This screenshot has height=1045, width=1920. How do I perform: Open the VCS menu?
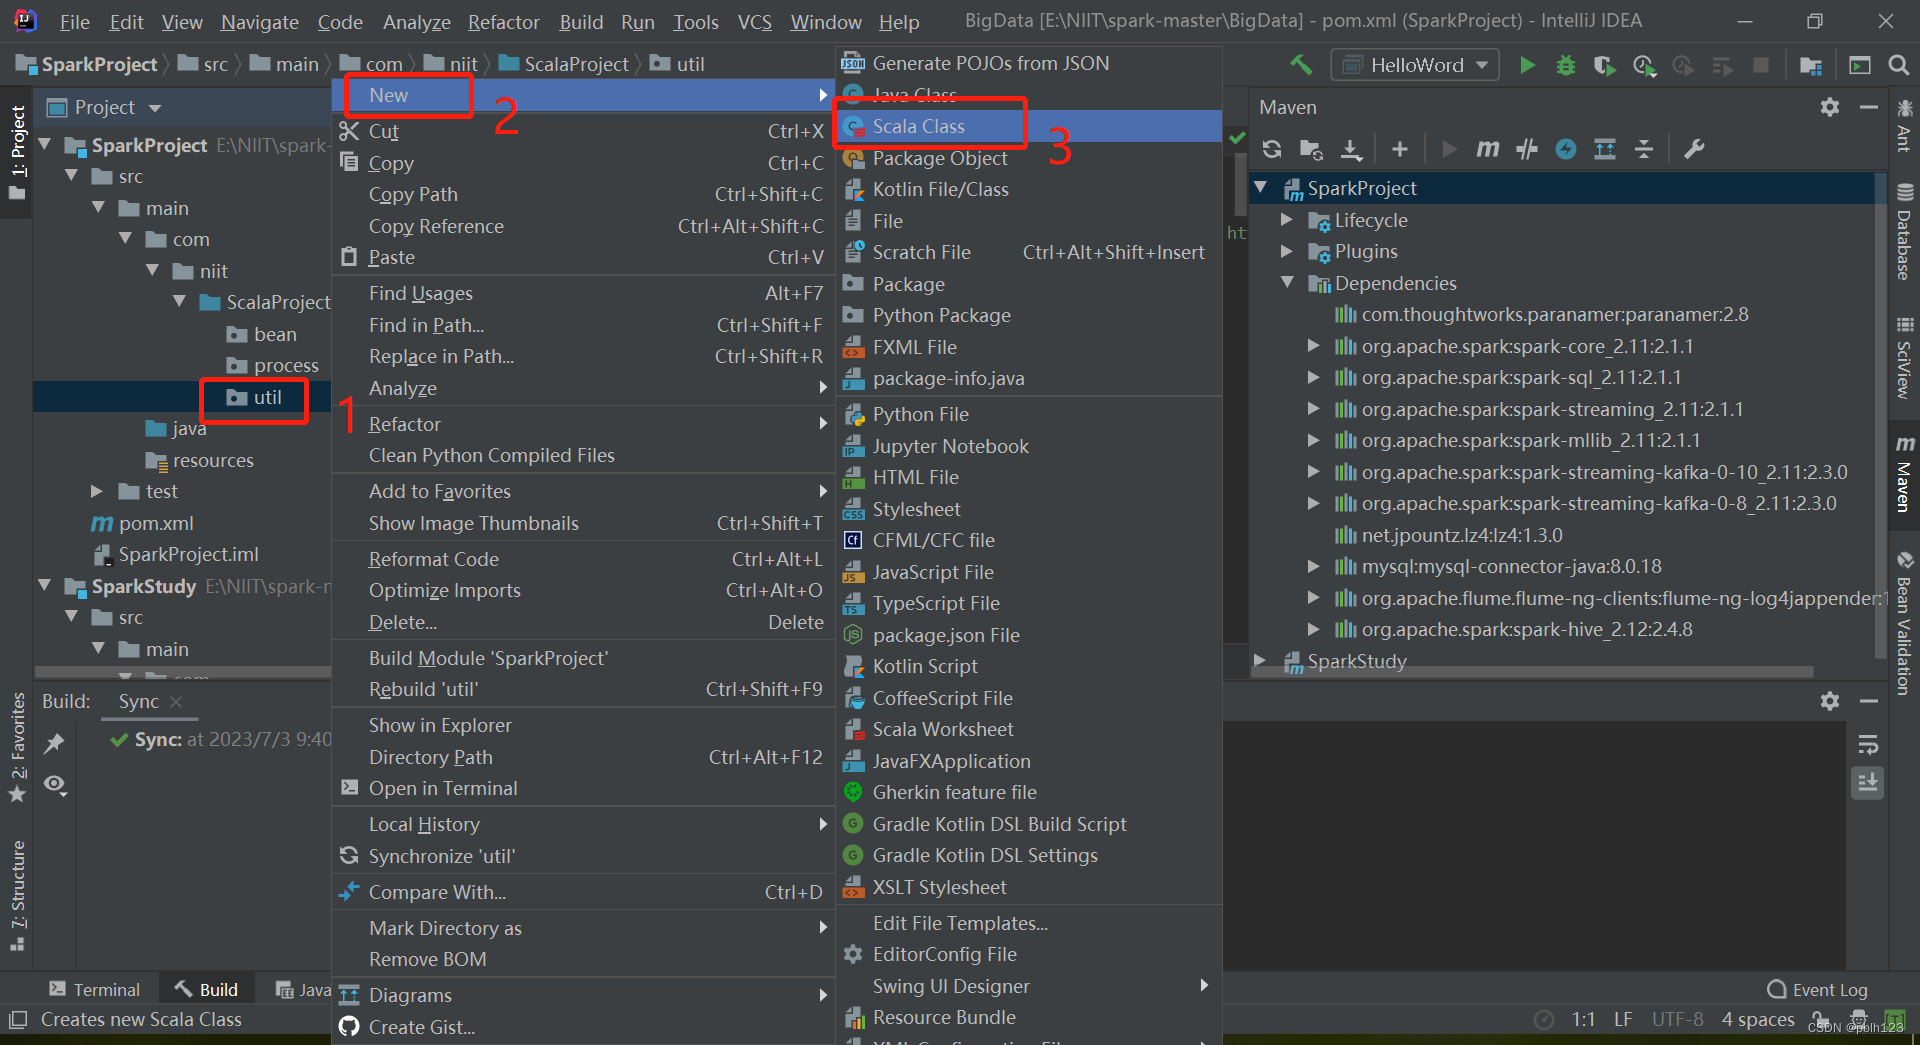click(x=754, y=22)
